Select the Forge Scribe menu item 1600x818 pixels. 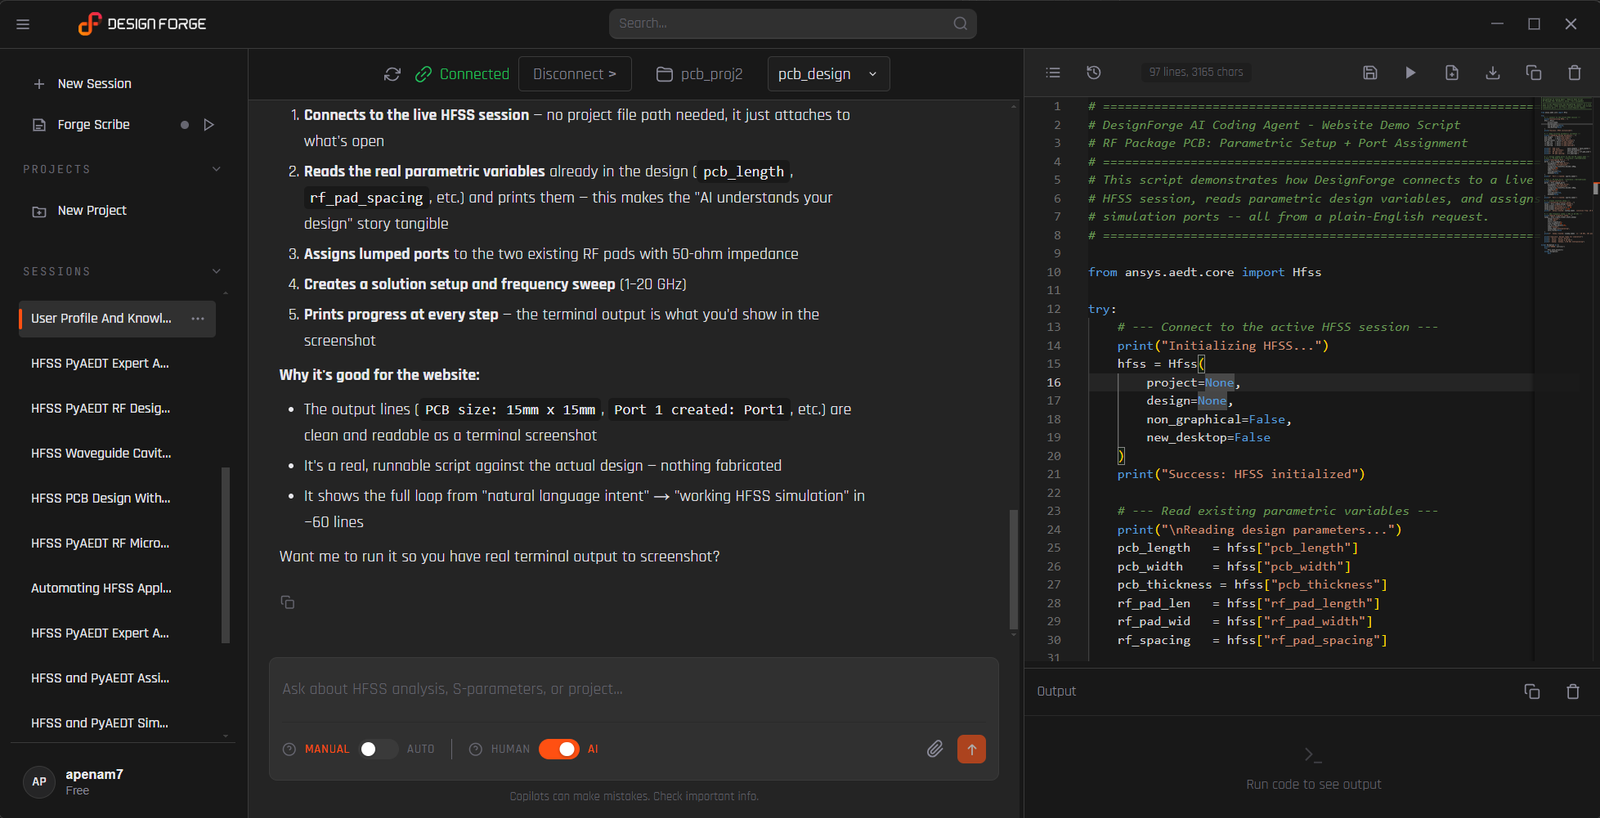(93, 125)
